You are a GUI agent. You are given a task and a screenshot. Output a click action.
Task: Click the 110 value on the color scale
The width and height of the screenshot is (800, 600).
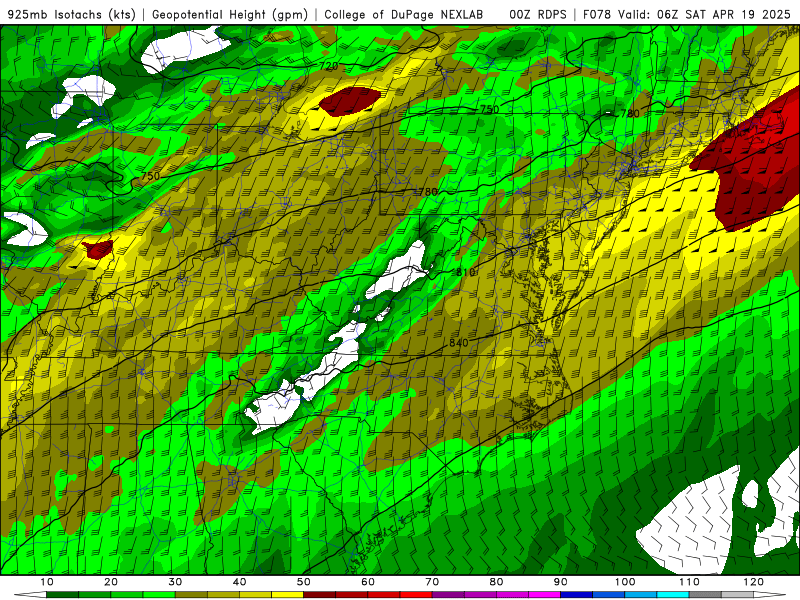689,582
